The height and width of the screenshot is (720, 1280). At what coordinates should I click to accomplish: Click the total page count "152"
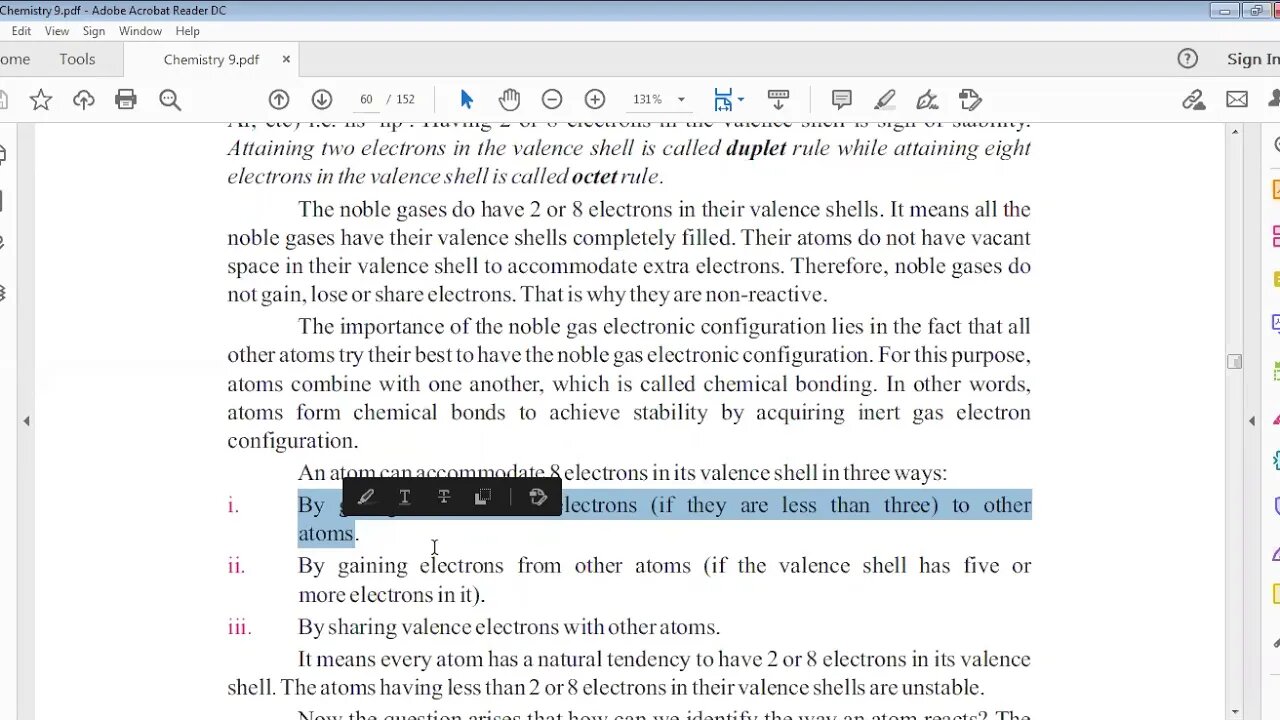coord(405,99)
